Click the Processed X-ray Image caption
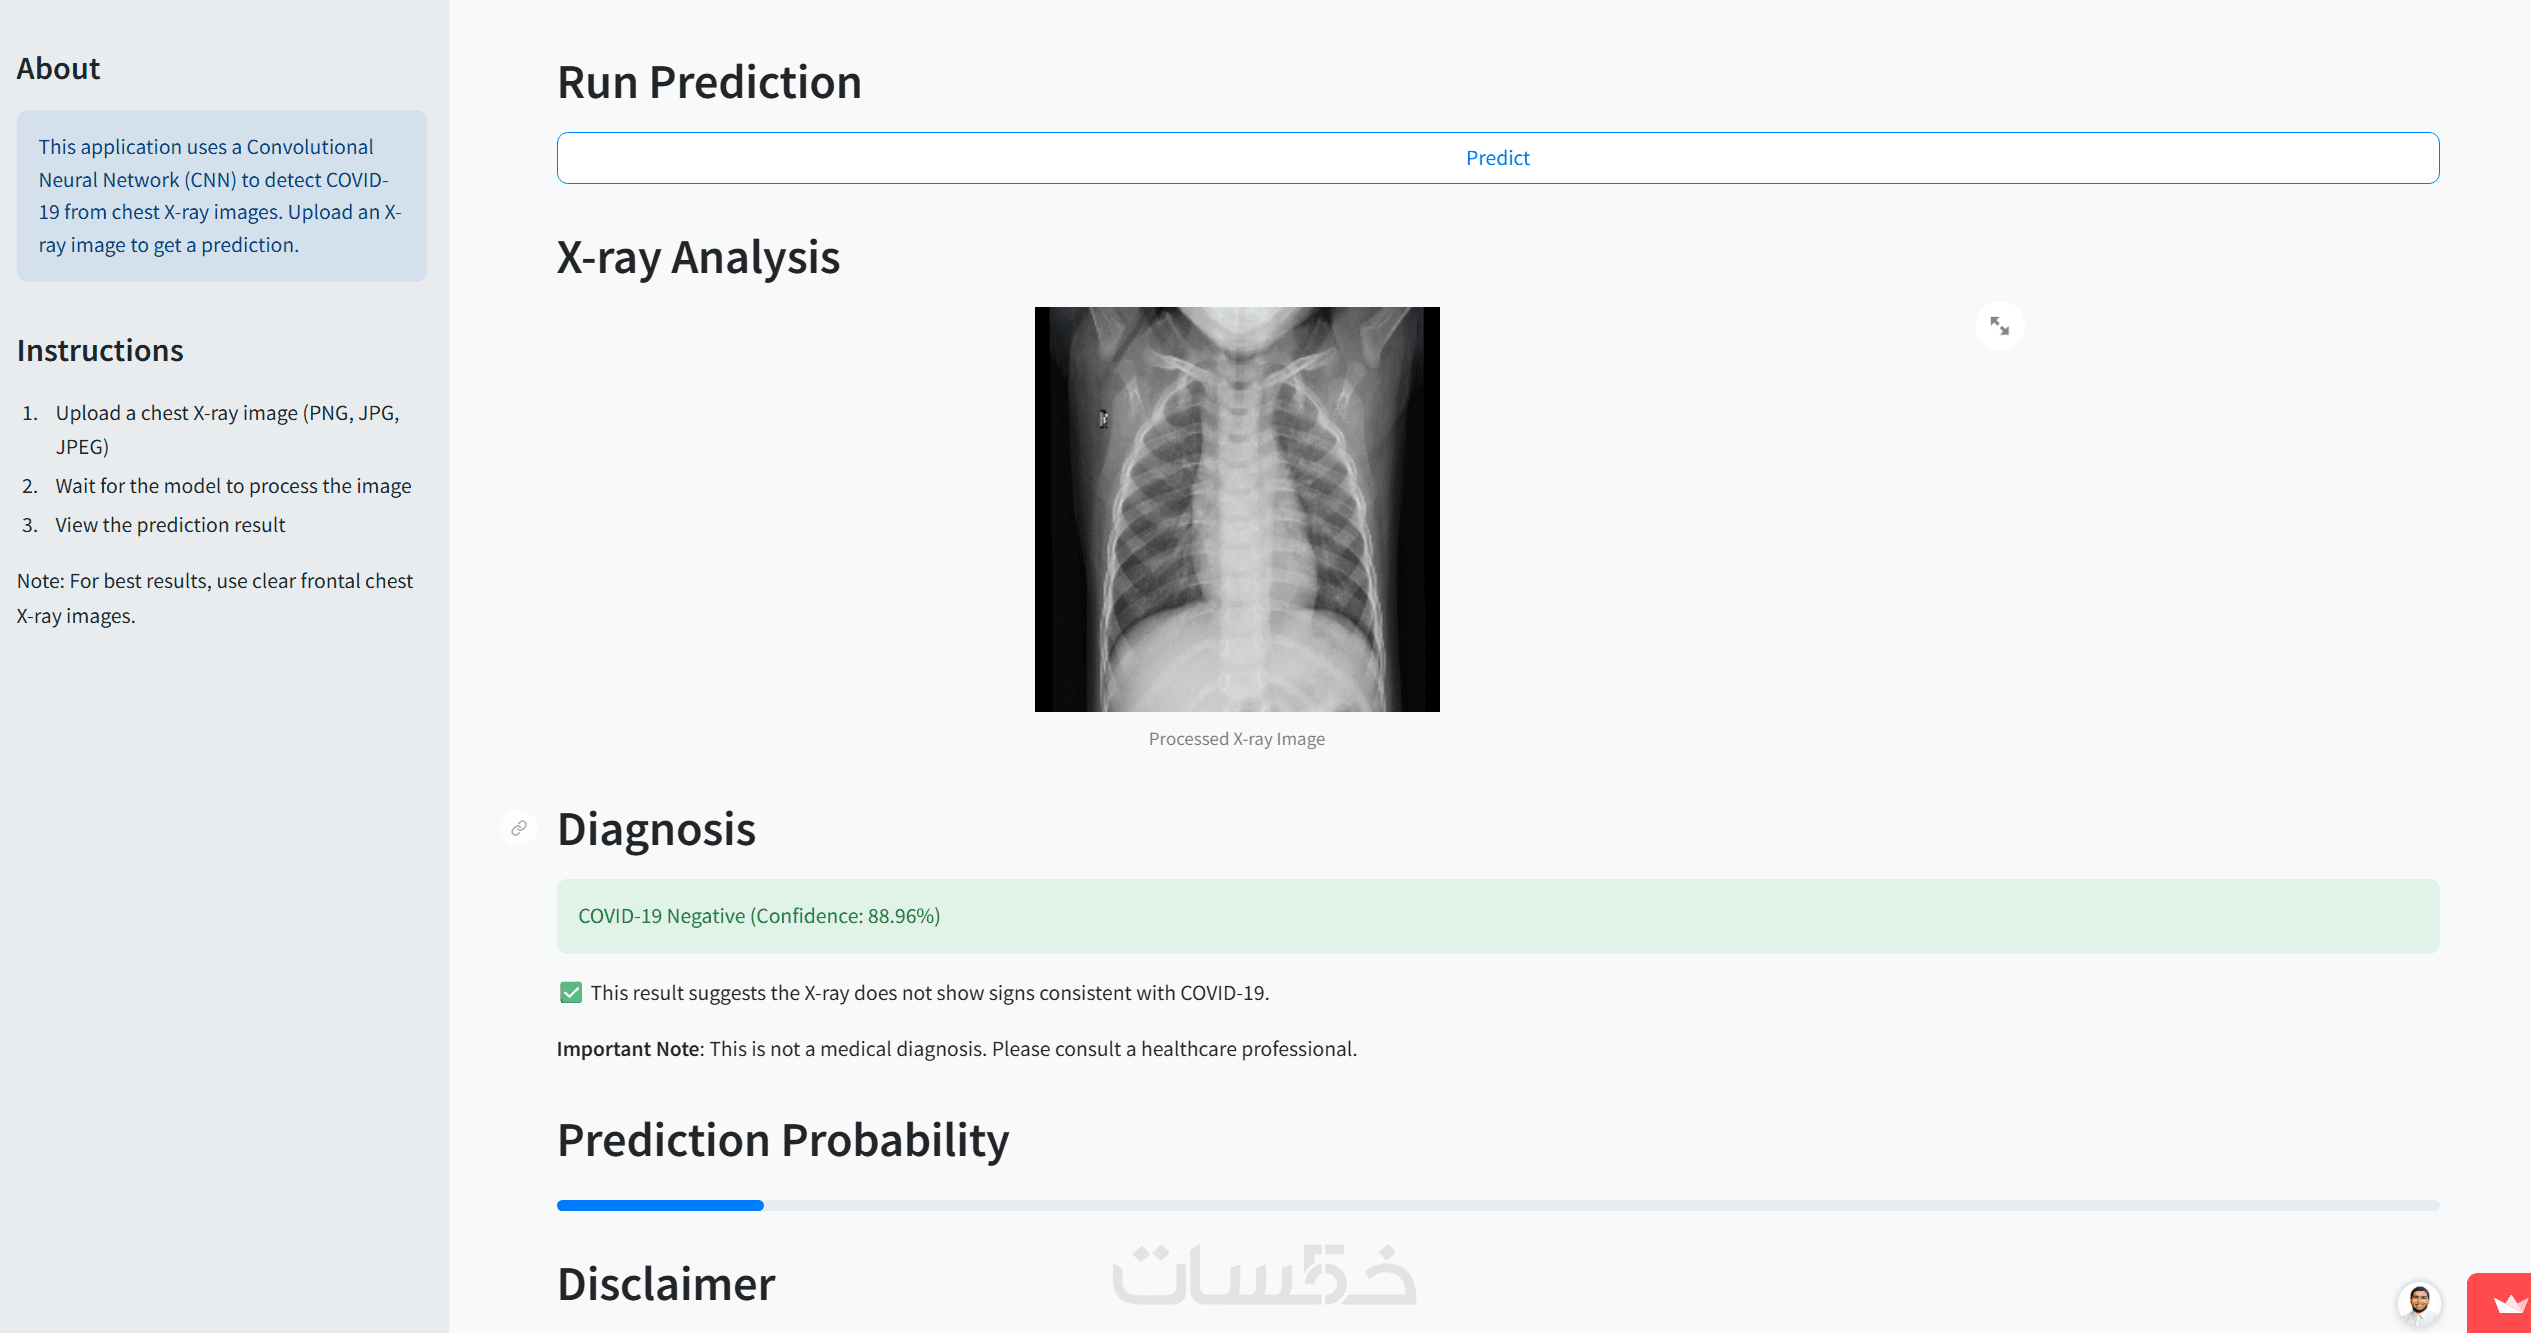Image resolution: width=2531 pixels, height=1333 pixels. pyautogui.click(x=1236, y=739)
